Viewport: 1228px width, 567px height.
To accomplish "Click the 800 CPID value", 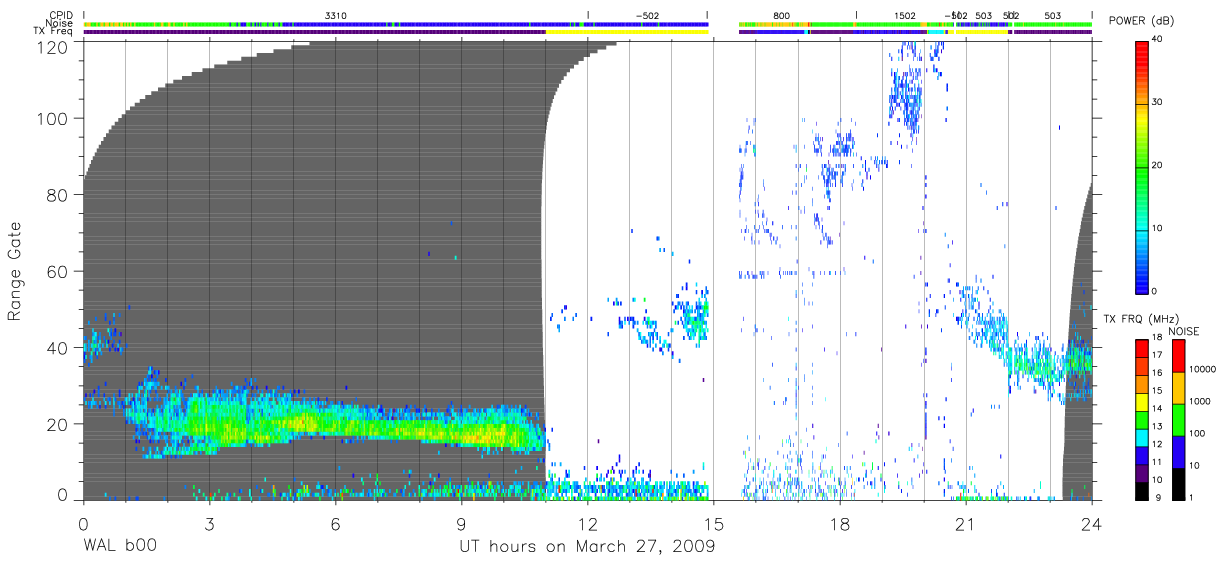I will (x=782, y=15).
